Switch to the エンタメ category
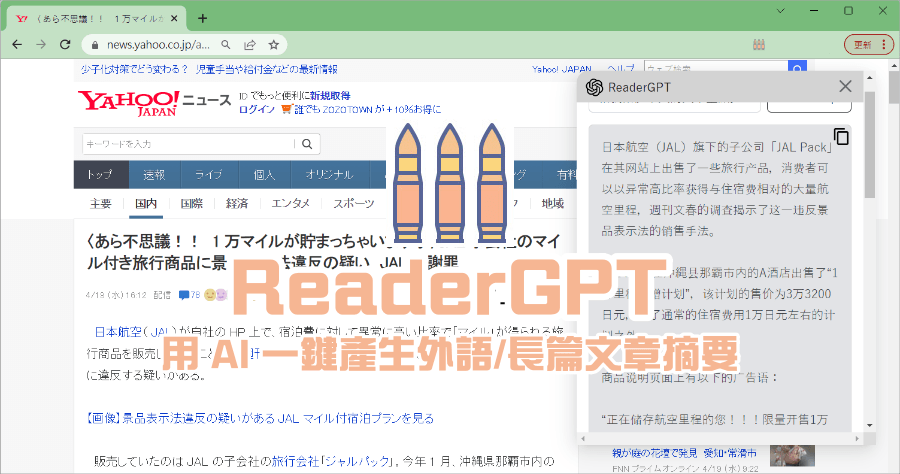 [x=290, y=203]
